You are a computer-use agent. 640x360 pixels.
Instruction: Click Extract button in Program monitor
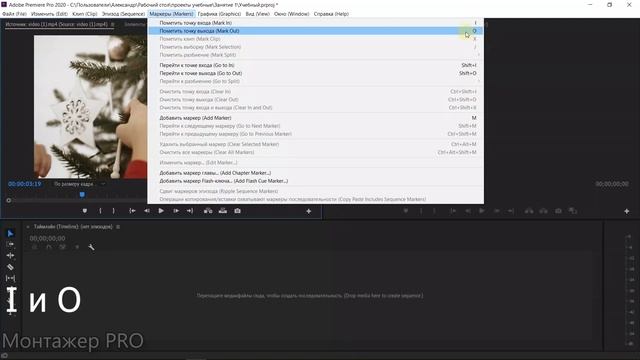(x=544, y=211)
